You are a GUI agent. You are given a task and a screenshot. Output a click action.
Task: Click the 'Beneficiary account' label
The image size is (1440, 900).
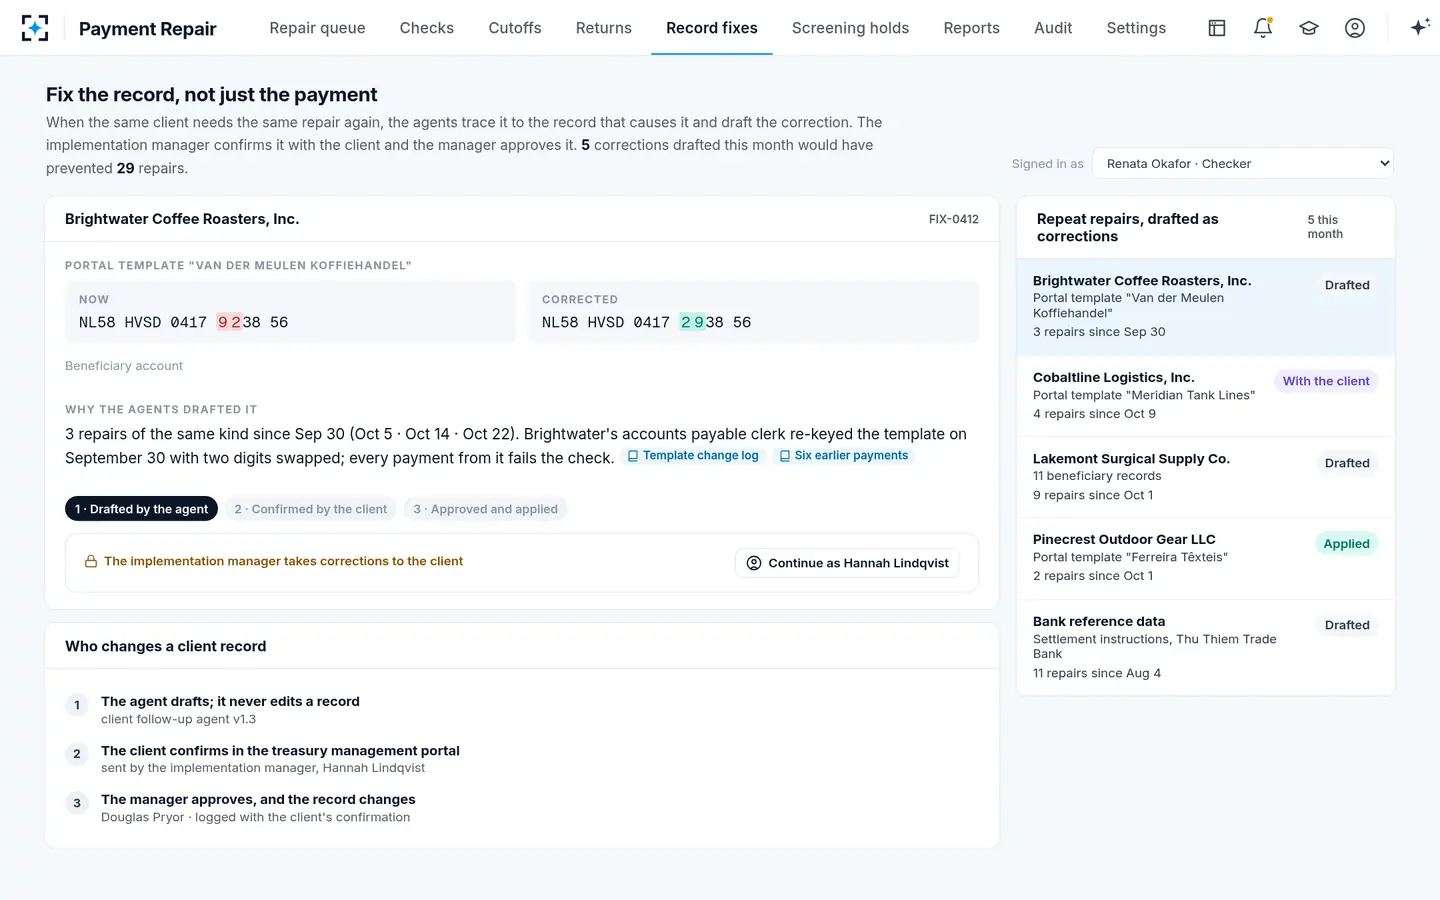pos(124,366)
